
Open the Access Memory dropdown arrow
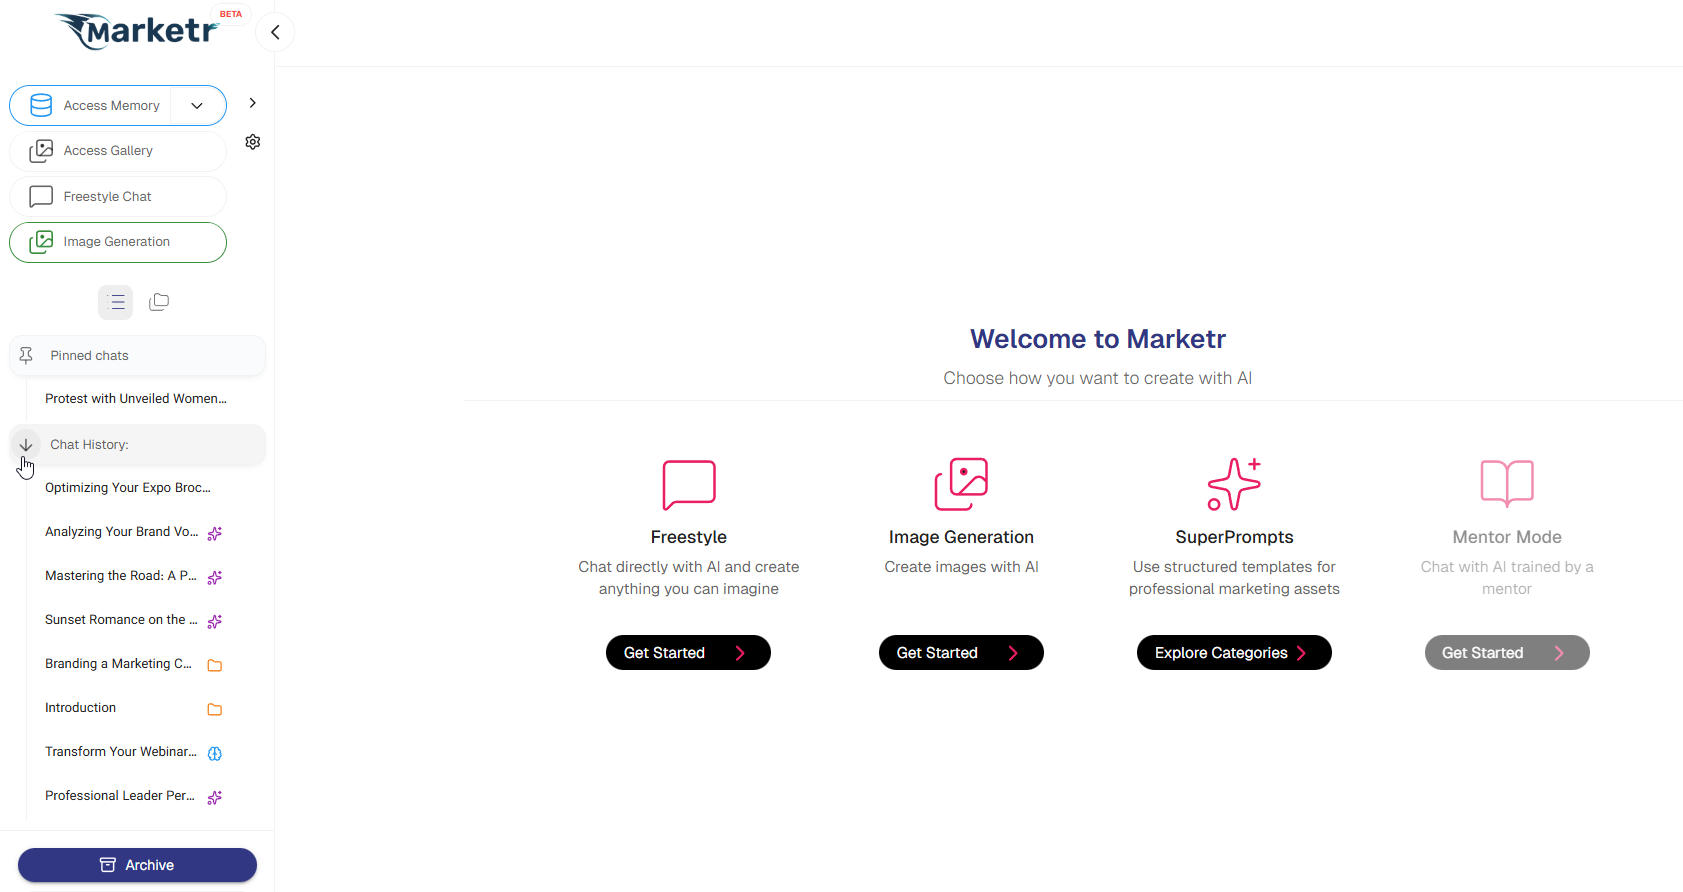197,105
